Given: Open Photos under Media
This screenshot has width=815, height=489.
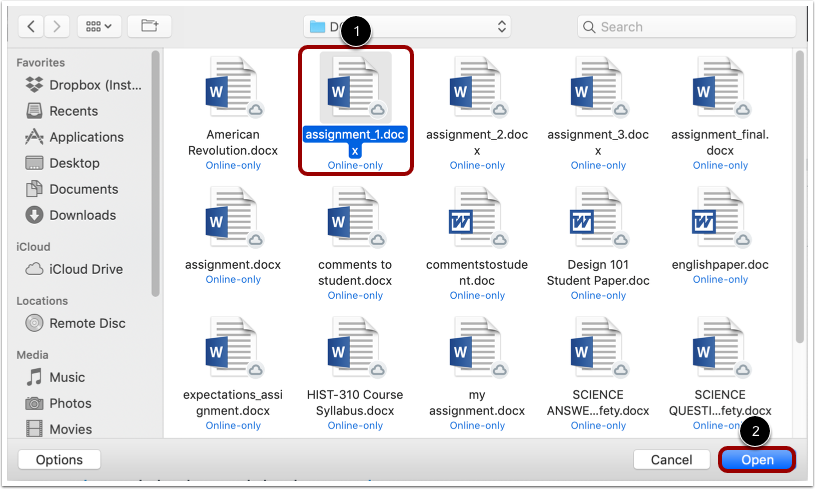Looking at the screenshot, I should (x=59, y=403).
